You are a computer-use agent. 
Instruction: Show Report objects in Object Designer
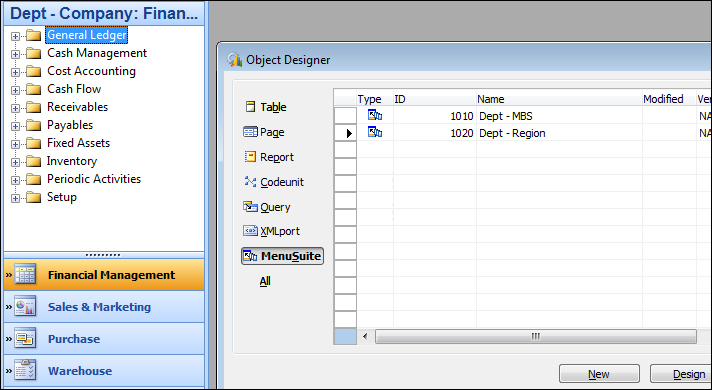click(x=269, y=157)
